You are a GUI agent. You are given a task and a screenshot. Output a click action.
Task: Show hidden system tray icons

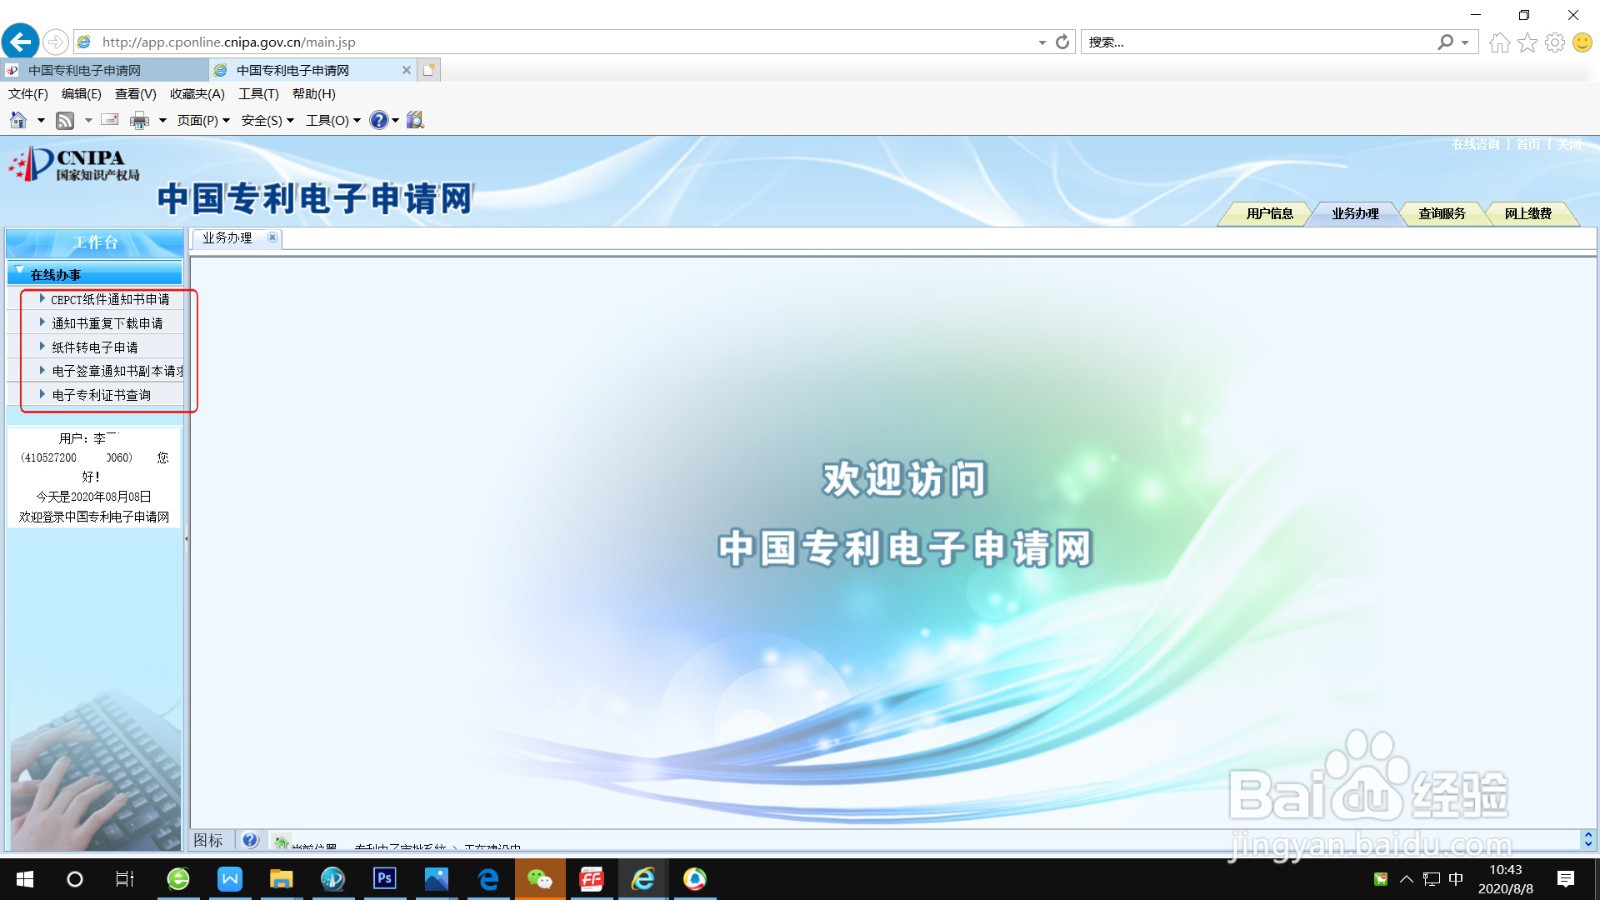pyautogui.click(x=1406, y=879)
